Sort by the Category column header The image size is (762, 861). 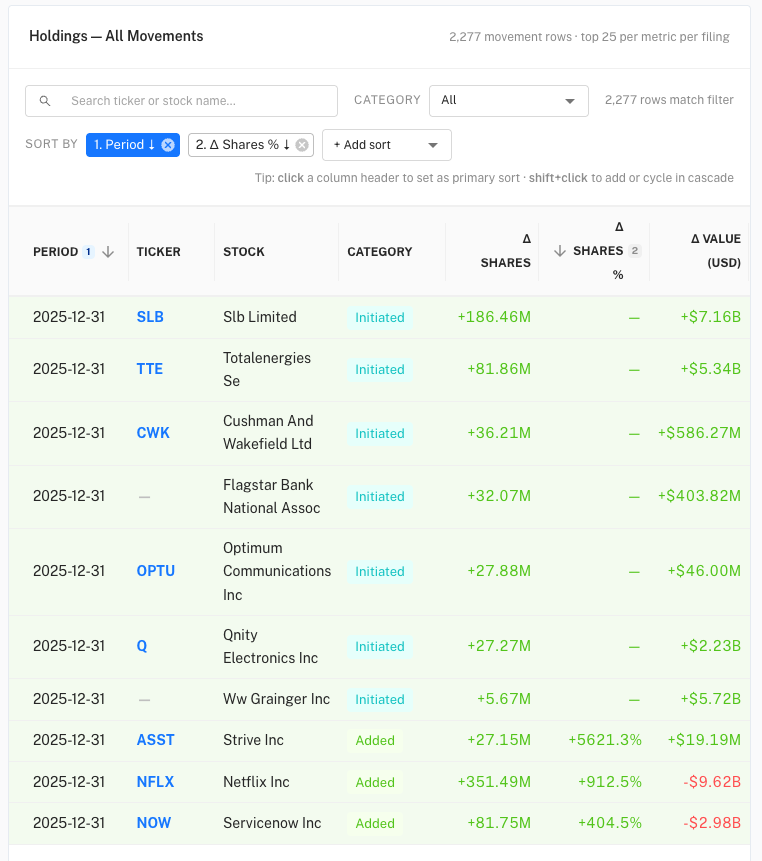click(380, 251)
